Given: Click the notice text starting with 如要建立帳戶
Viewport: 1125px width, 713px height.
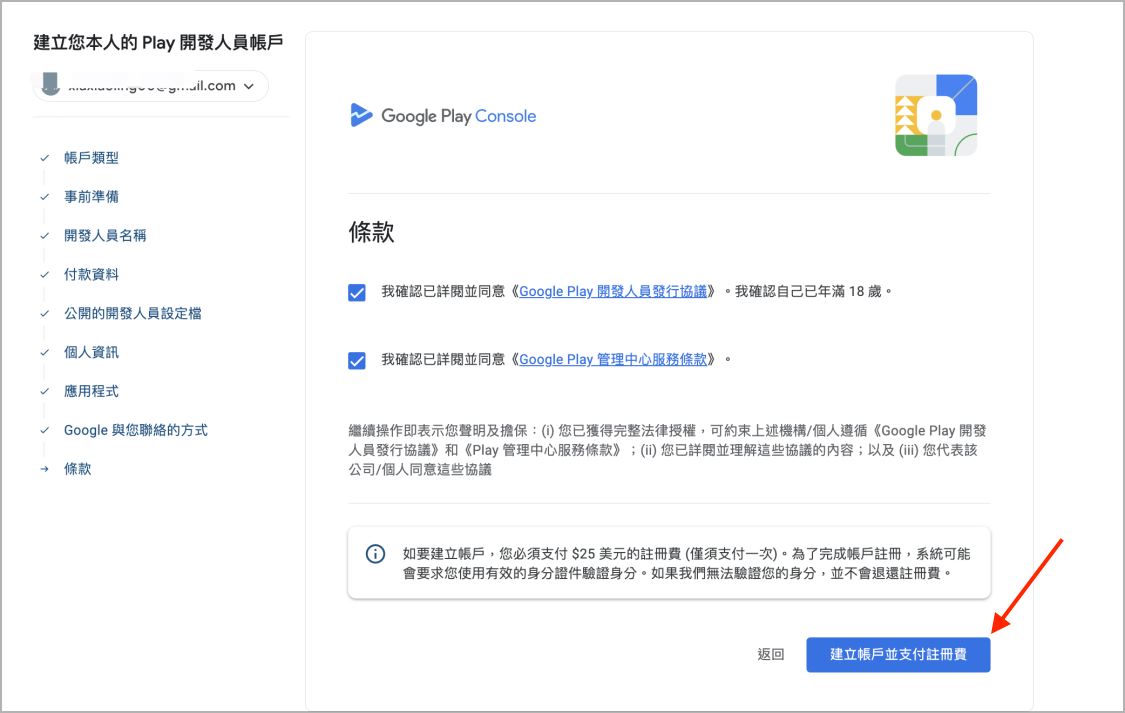Looking at the screenshot, I should point(687,563).
